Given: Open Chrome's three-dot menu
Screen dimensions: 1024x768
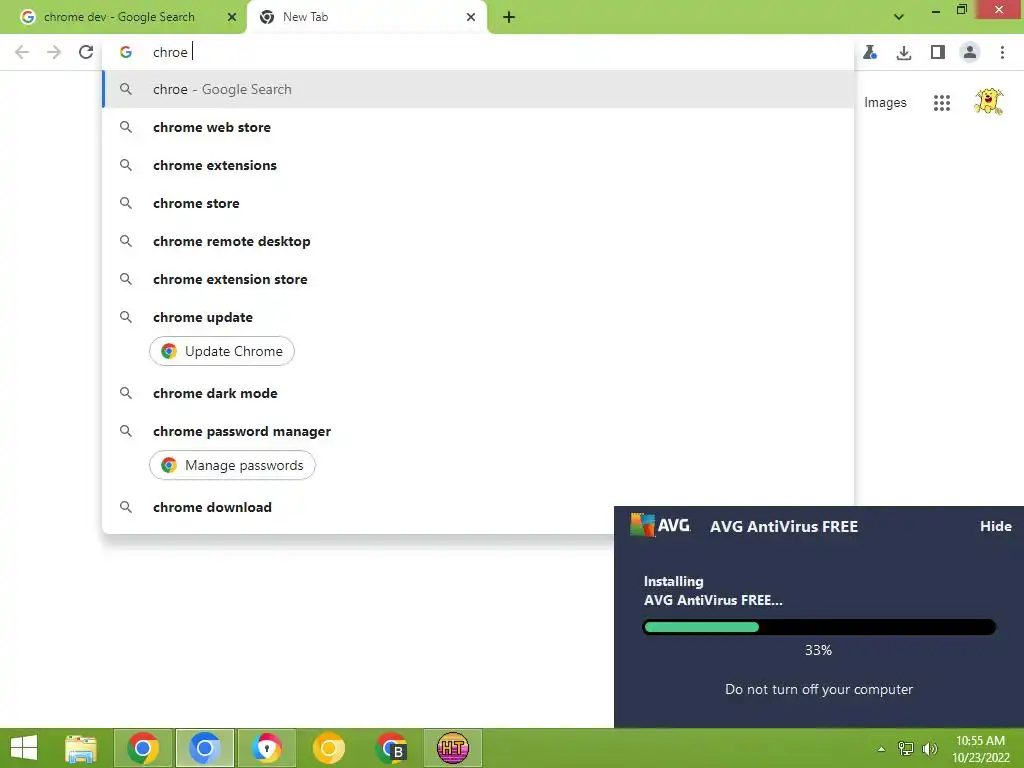Looking at the screenshot, I should pos(1002,52).
